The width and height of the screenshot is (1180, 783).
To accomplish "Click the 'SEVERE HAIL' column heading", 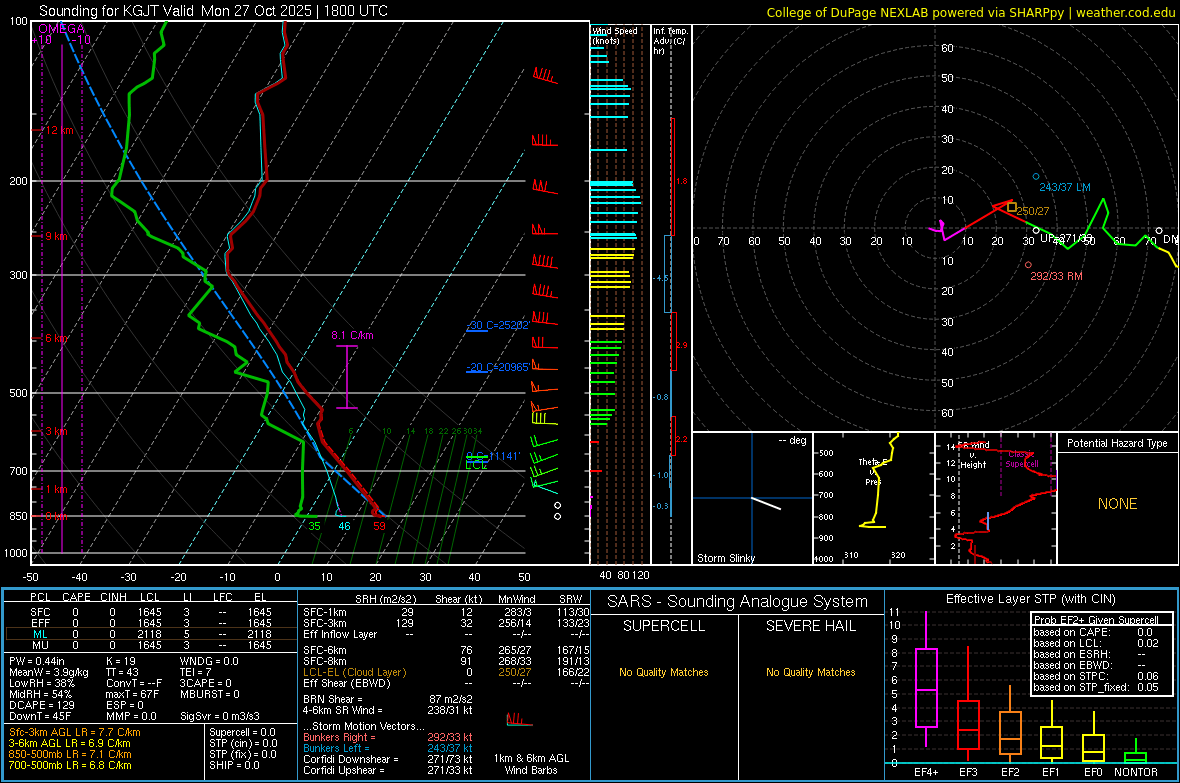I will [810, 626].
